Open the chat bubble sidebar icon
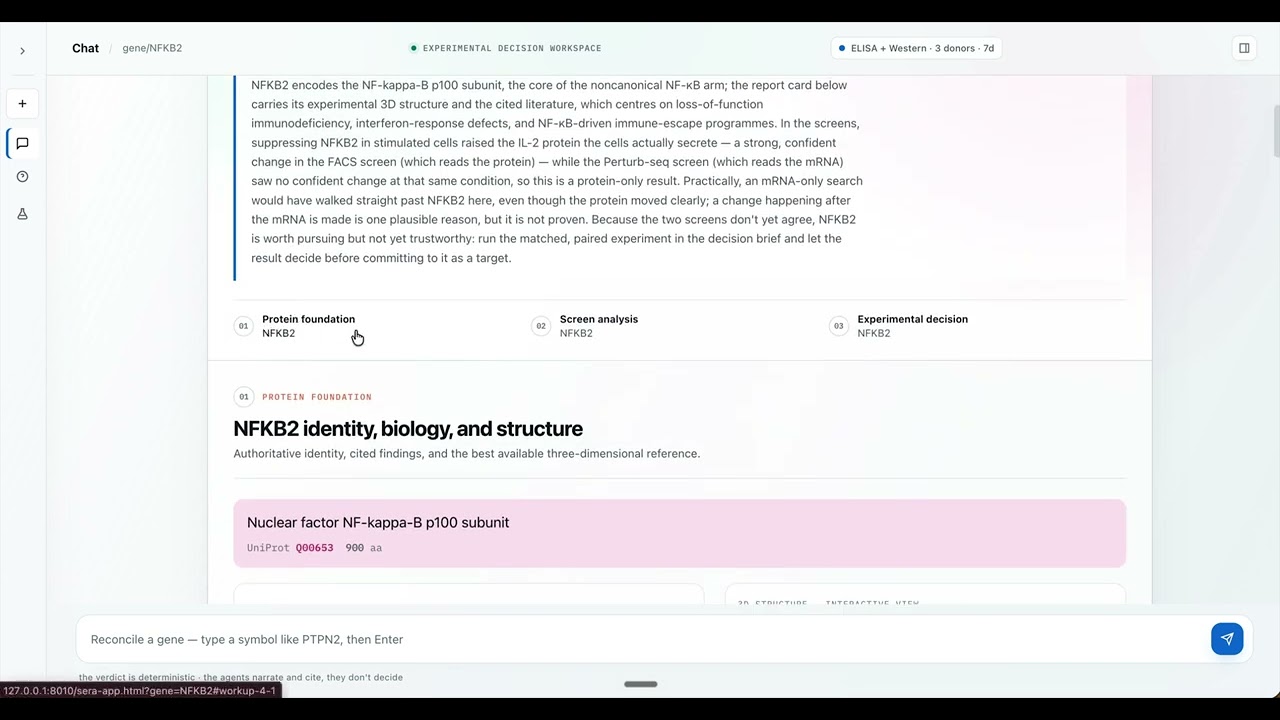This screenshot has height=720, width=1280. pyautogui.click(x=22, y=143)
